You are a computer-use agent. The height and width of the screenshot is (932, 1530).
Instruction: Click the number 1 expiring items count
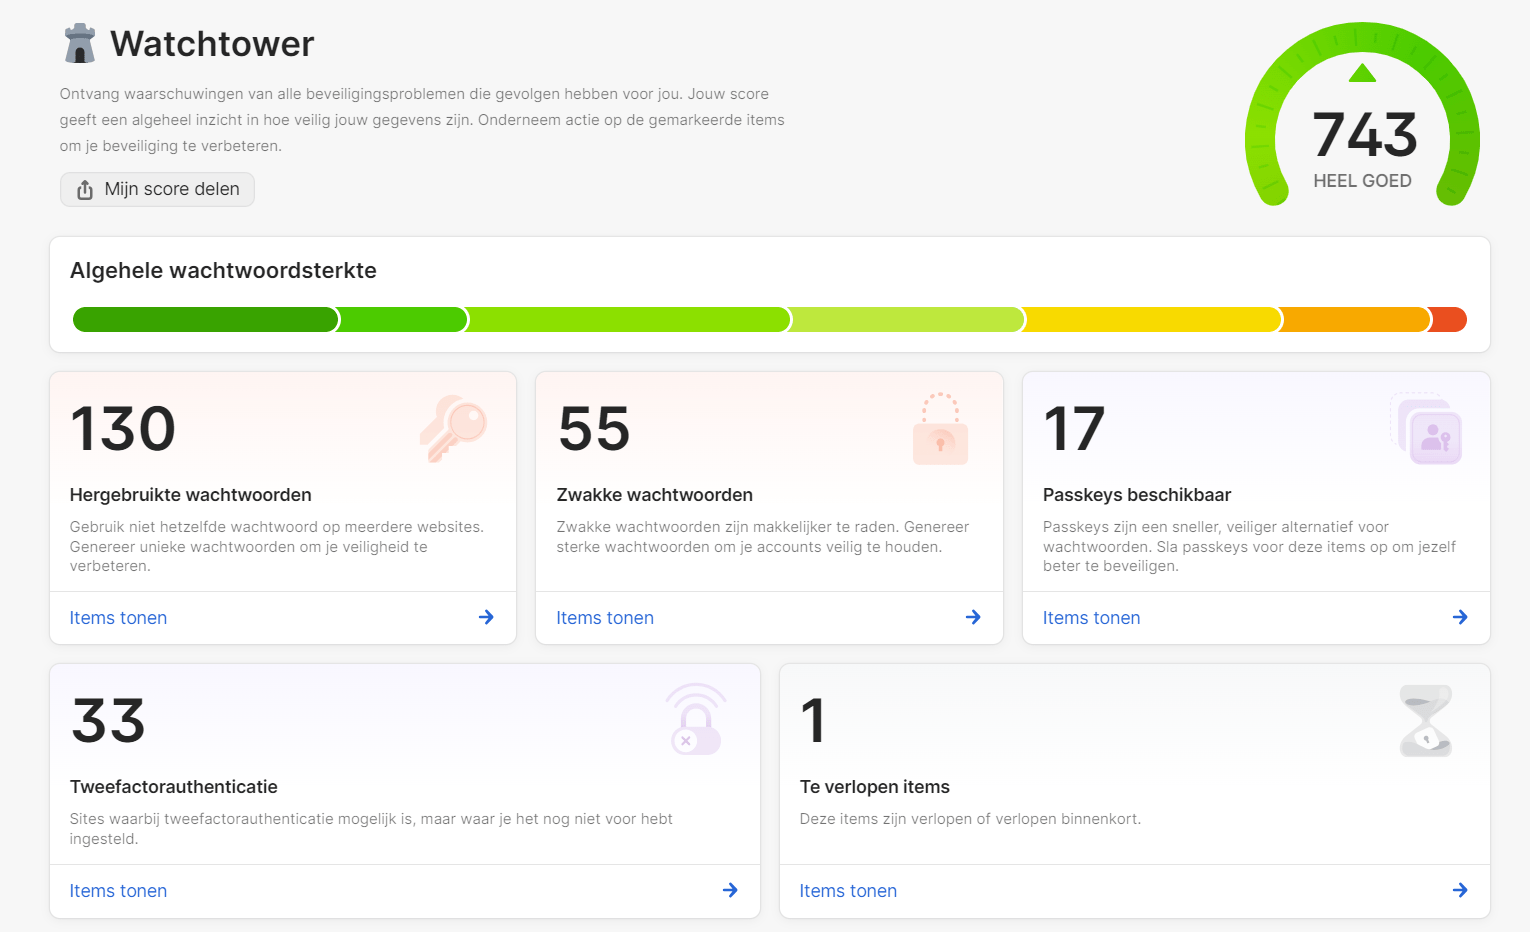813,721
